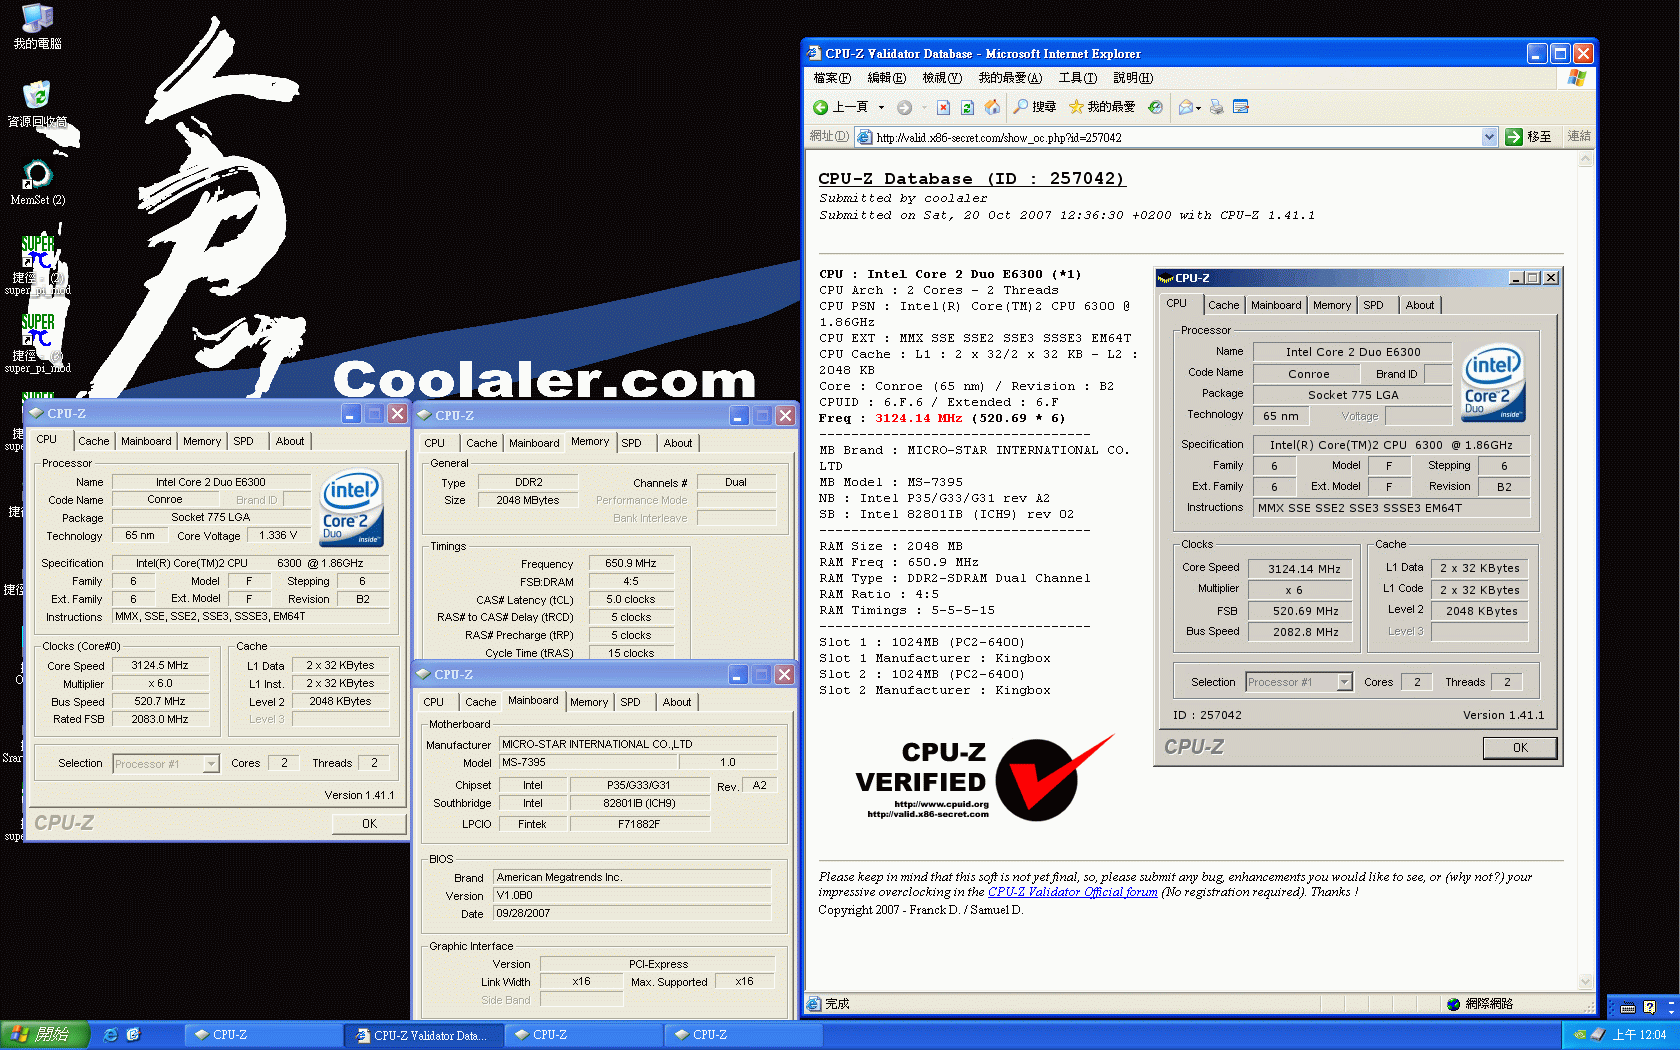Click the keyboard language bar icon
This screenshot has height=1050, width=1680.
click(x=1627, y=1007)
